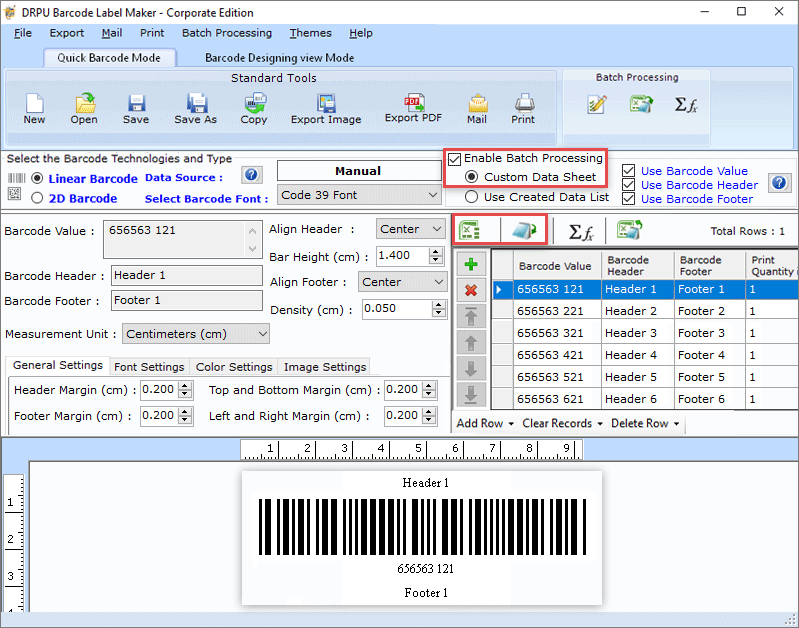Screen dimensions: 799x628
Task: Click the Excel export icon near Total Rows
Action: [629, 229]
